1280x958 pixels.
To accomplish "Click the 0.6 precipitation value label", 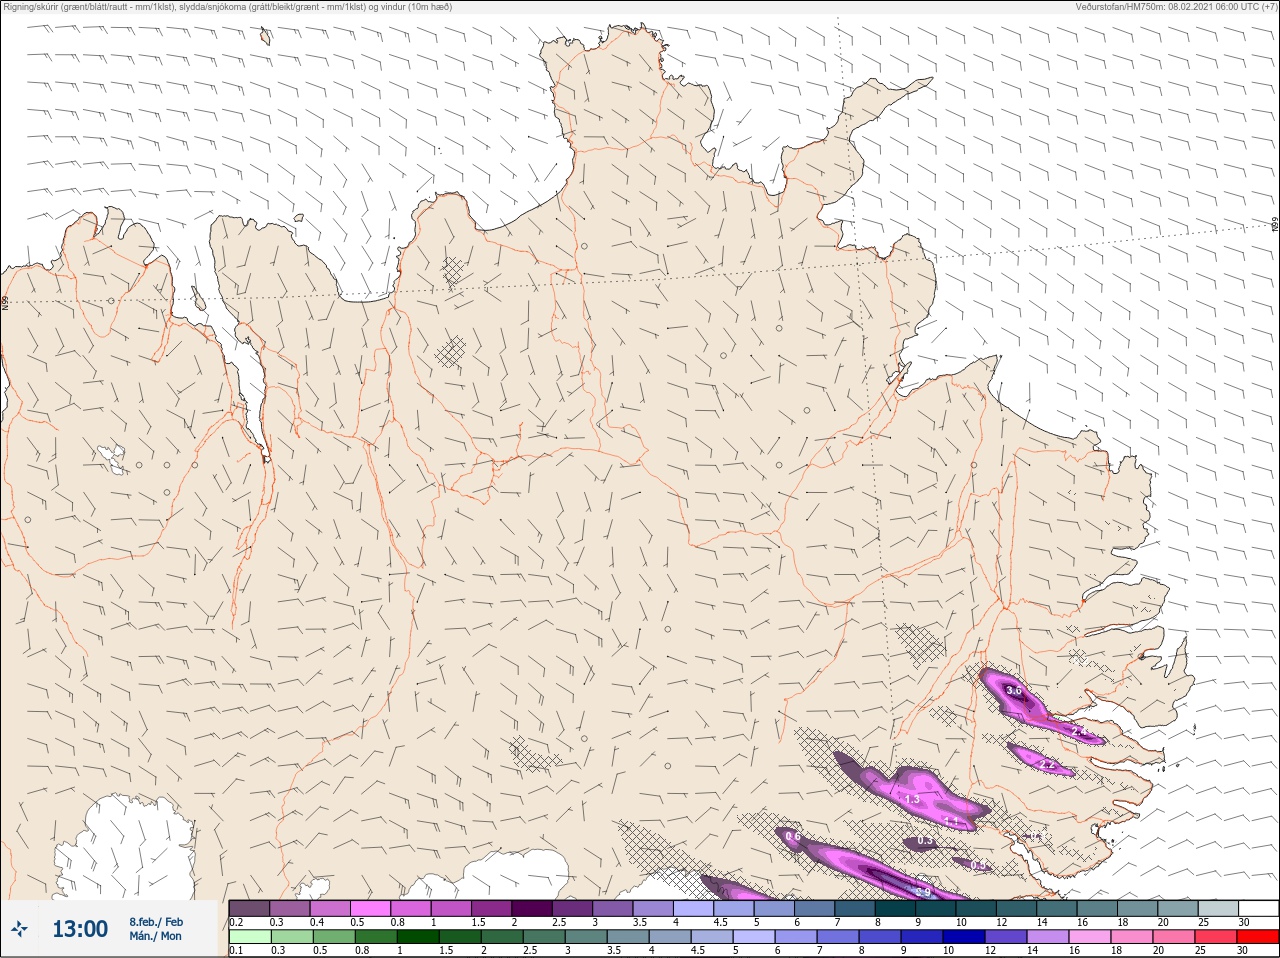I will 793,836.
